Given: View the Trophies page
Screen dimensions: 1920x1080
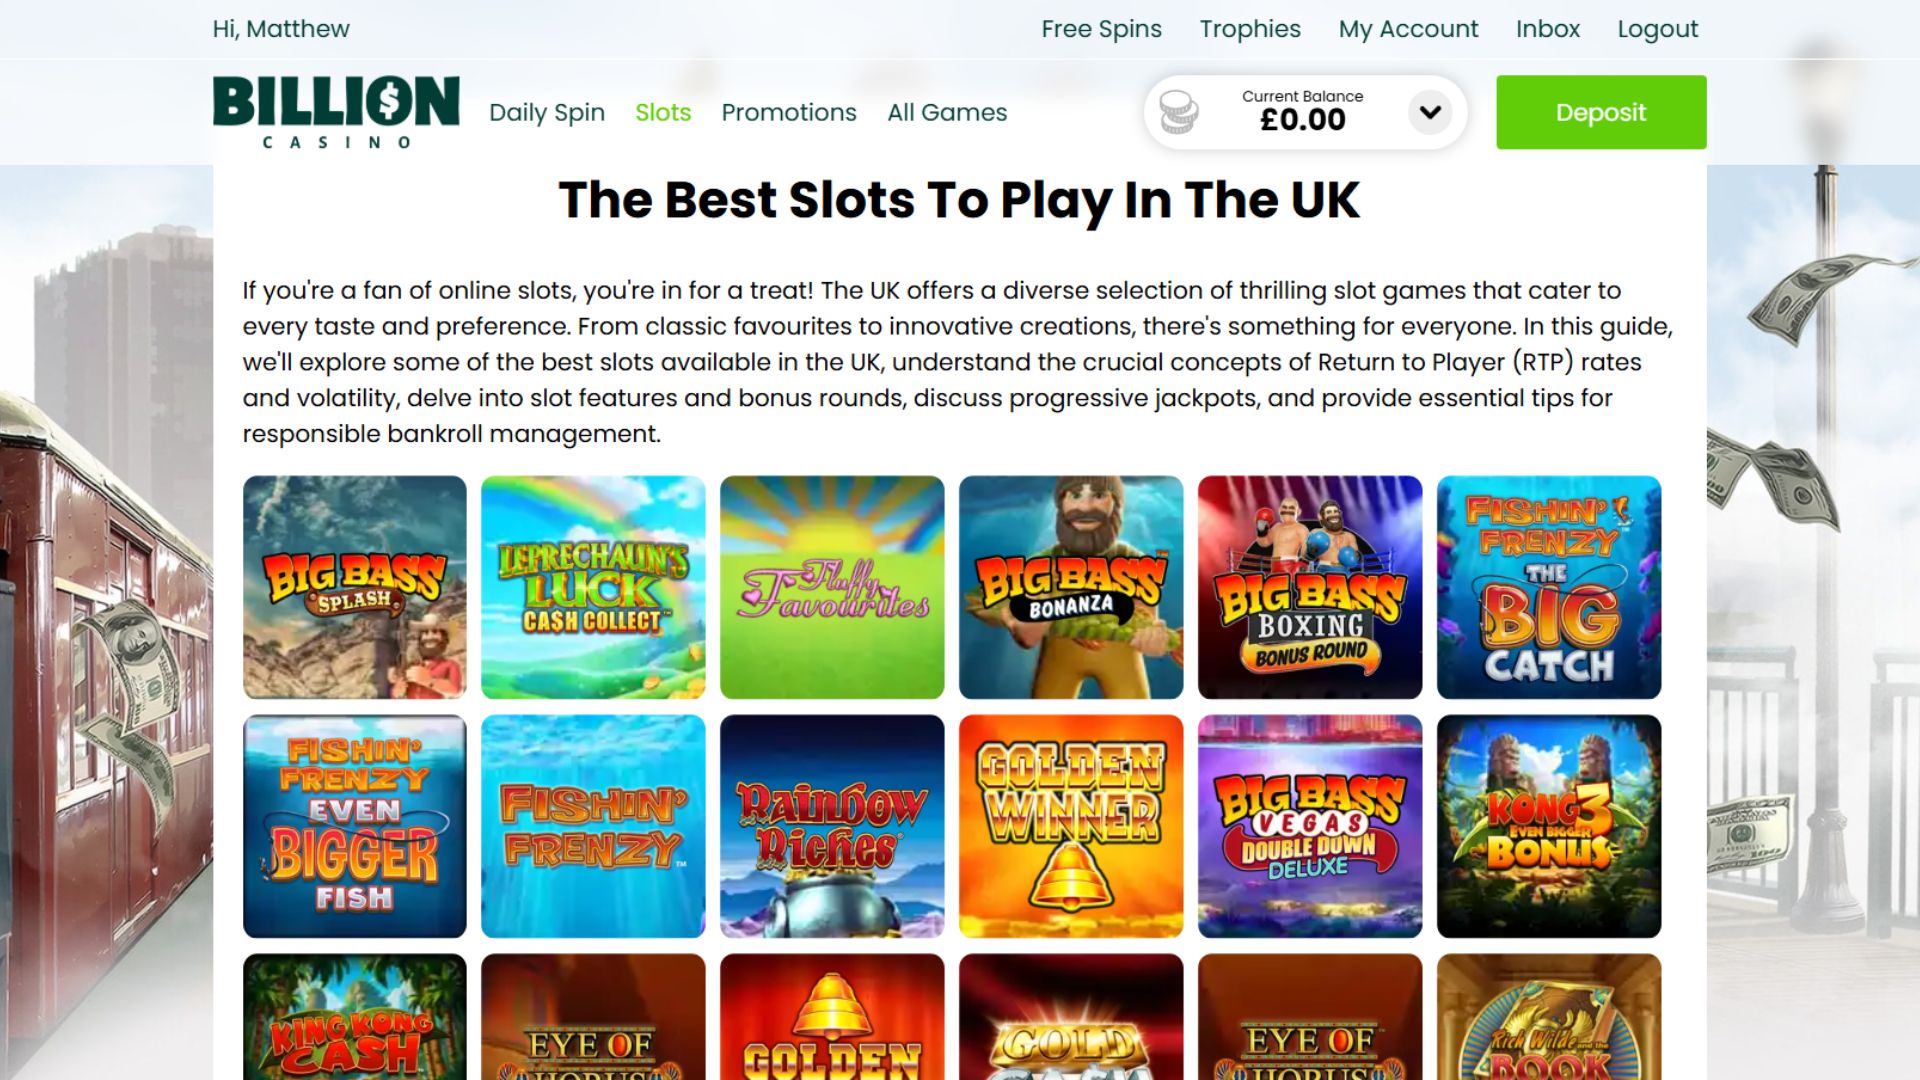Looking at the screenshot, I should 1250,29.
